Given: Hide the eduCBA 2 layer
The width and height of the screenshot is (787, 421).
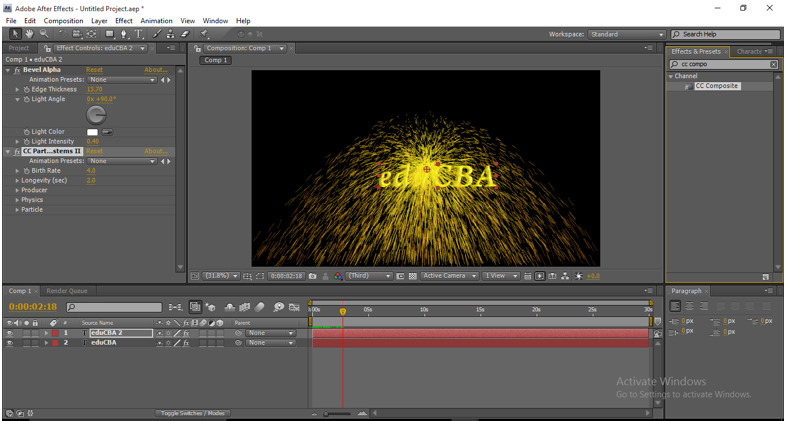Looking at the screenshot, I should (x=10, y=333).
